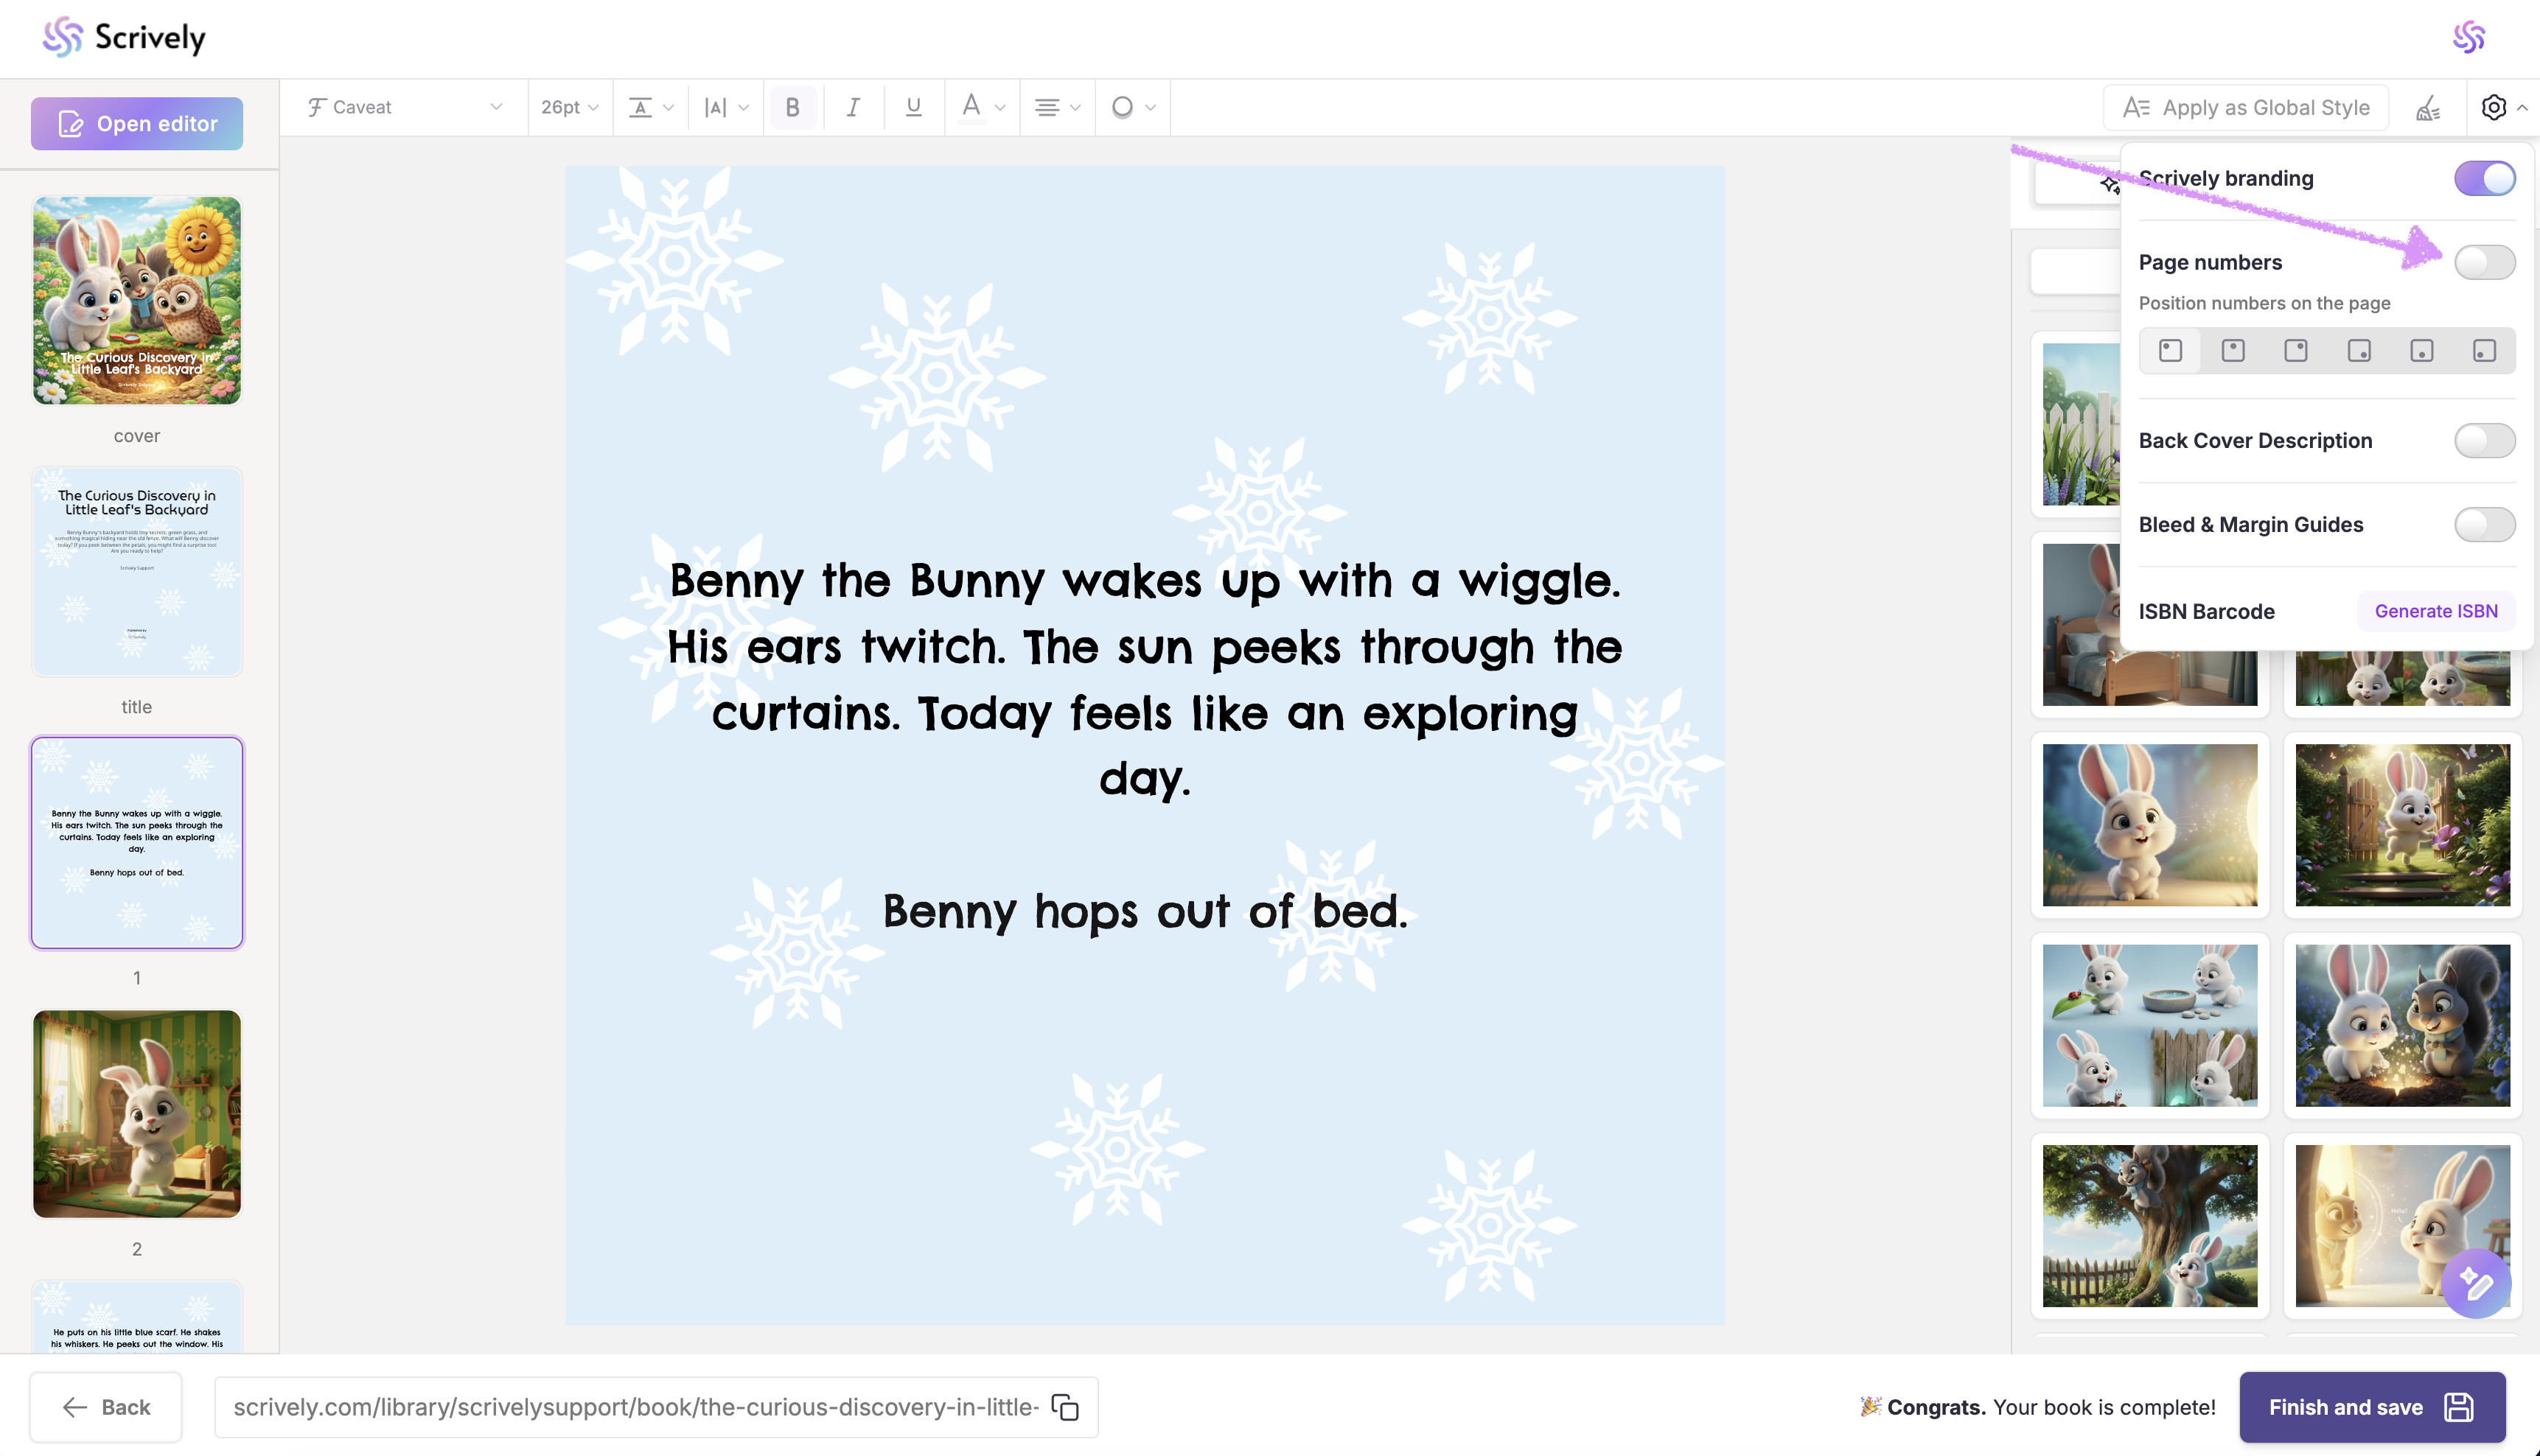This screenshot has width=2540, height=1456.
Task: Open the text alignment dropdown
Action: [x=1056, y=107]
